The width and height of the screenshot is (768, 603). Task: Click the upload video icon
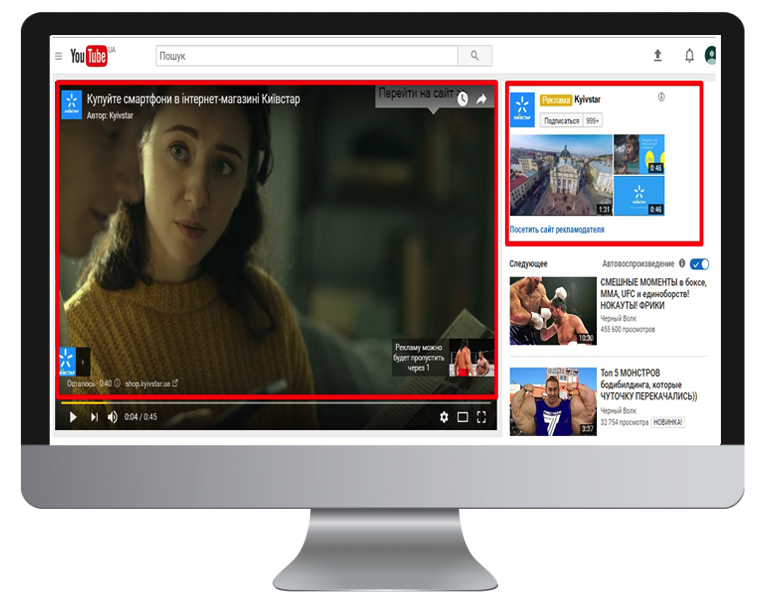pyautogui.click(x=658, y=55)
